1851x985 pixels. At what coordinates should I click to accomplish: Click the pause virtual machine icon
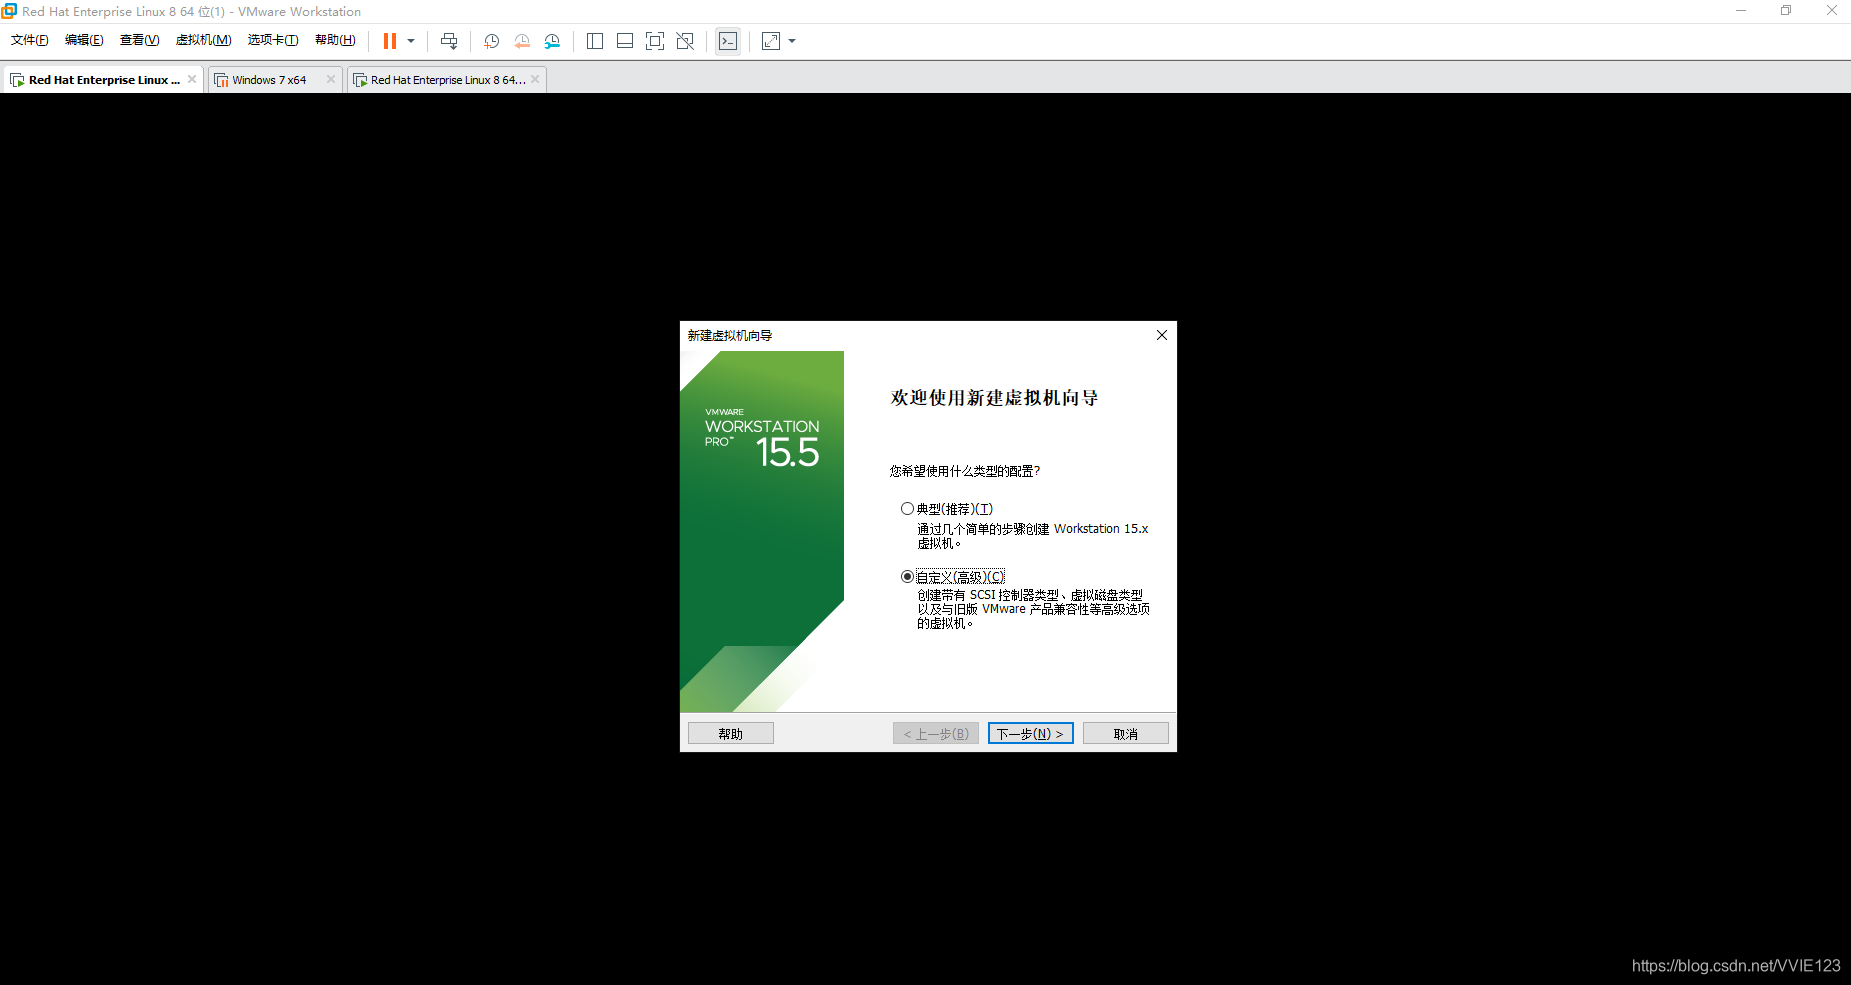[x=390, y=41]
